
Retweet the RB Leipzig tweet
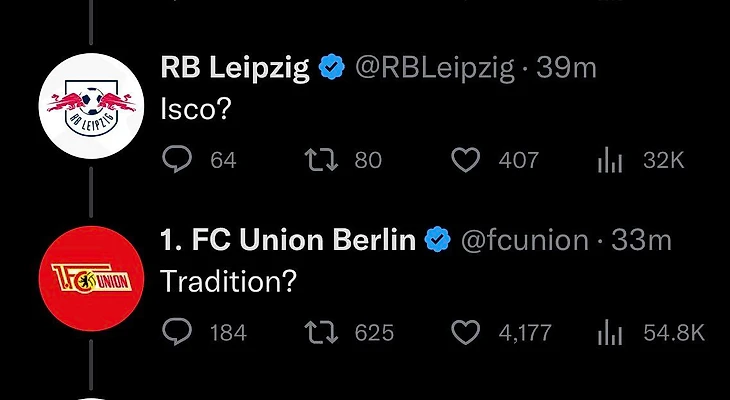pos(314,160)
